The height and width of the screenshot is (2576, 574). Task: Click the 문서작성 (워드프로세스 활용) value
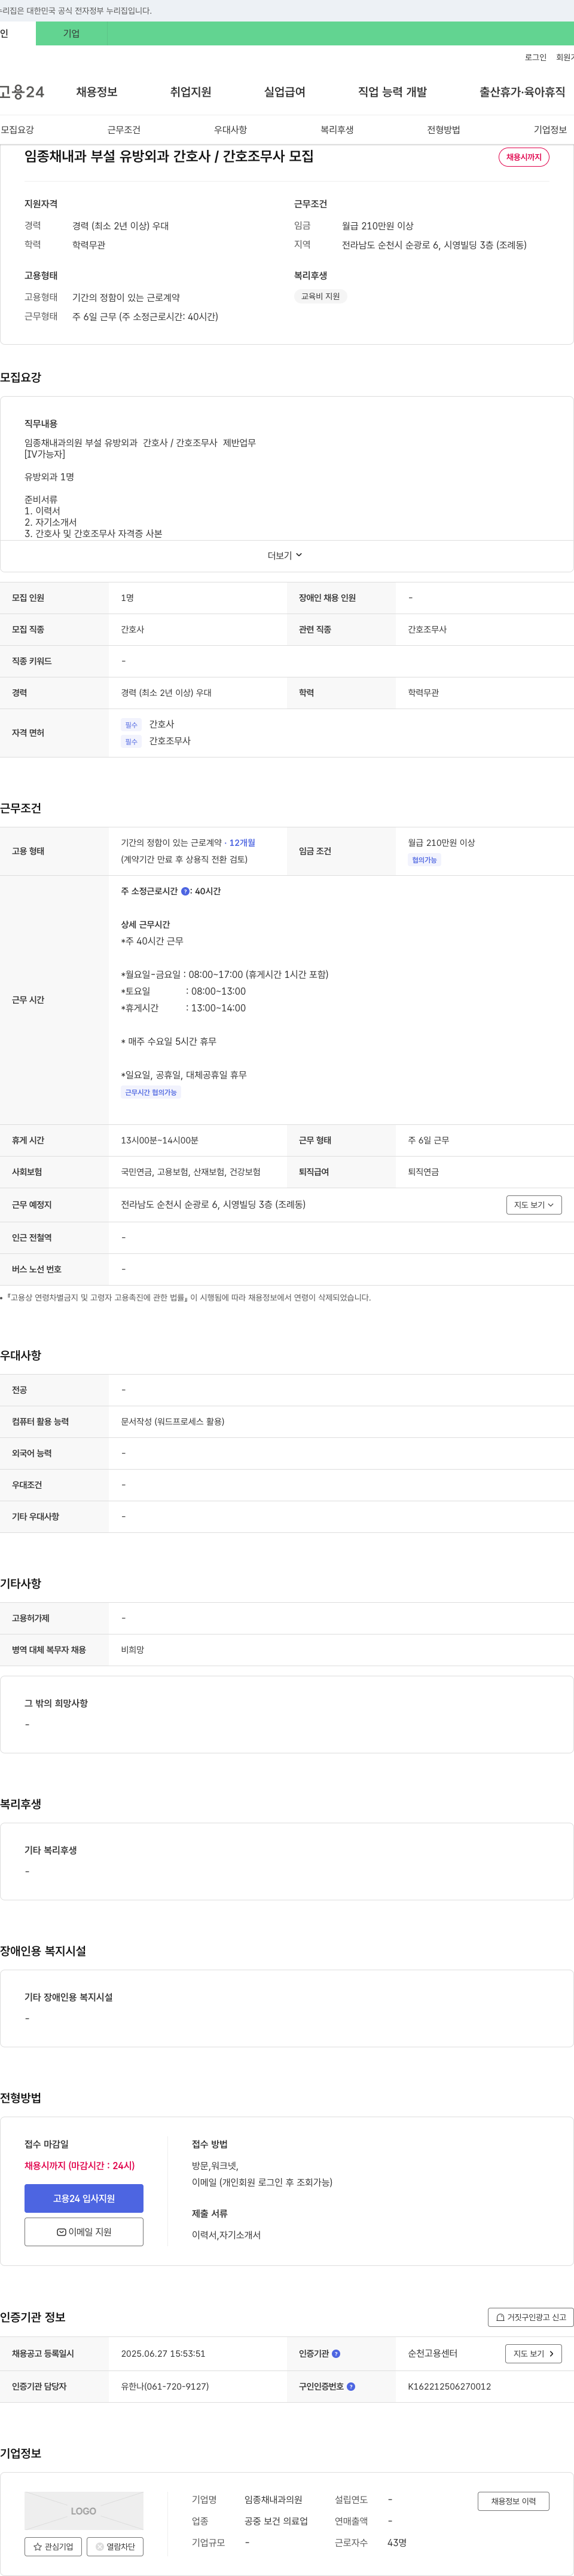(x=173, y=1421)
